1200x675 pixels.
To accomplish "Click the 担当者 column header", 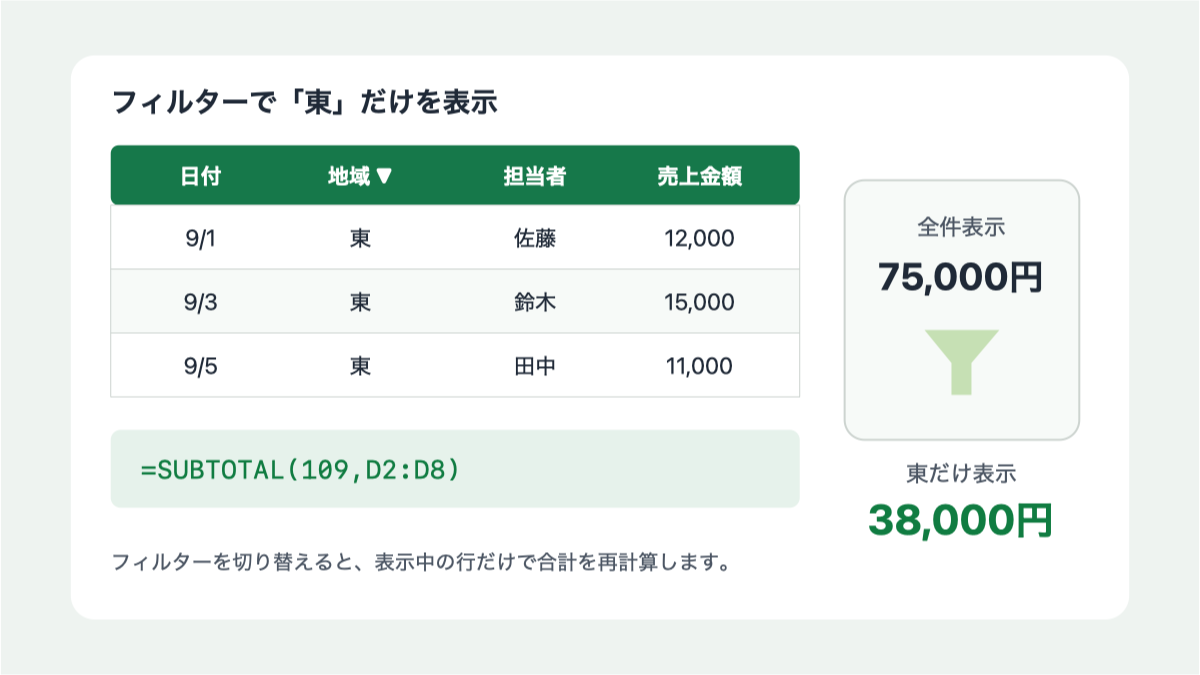I will [x=535, y=176].
